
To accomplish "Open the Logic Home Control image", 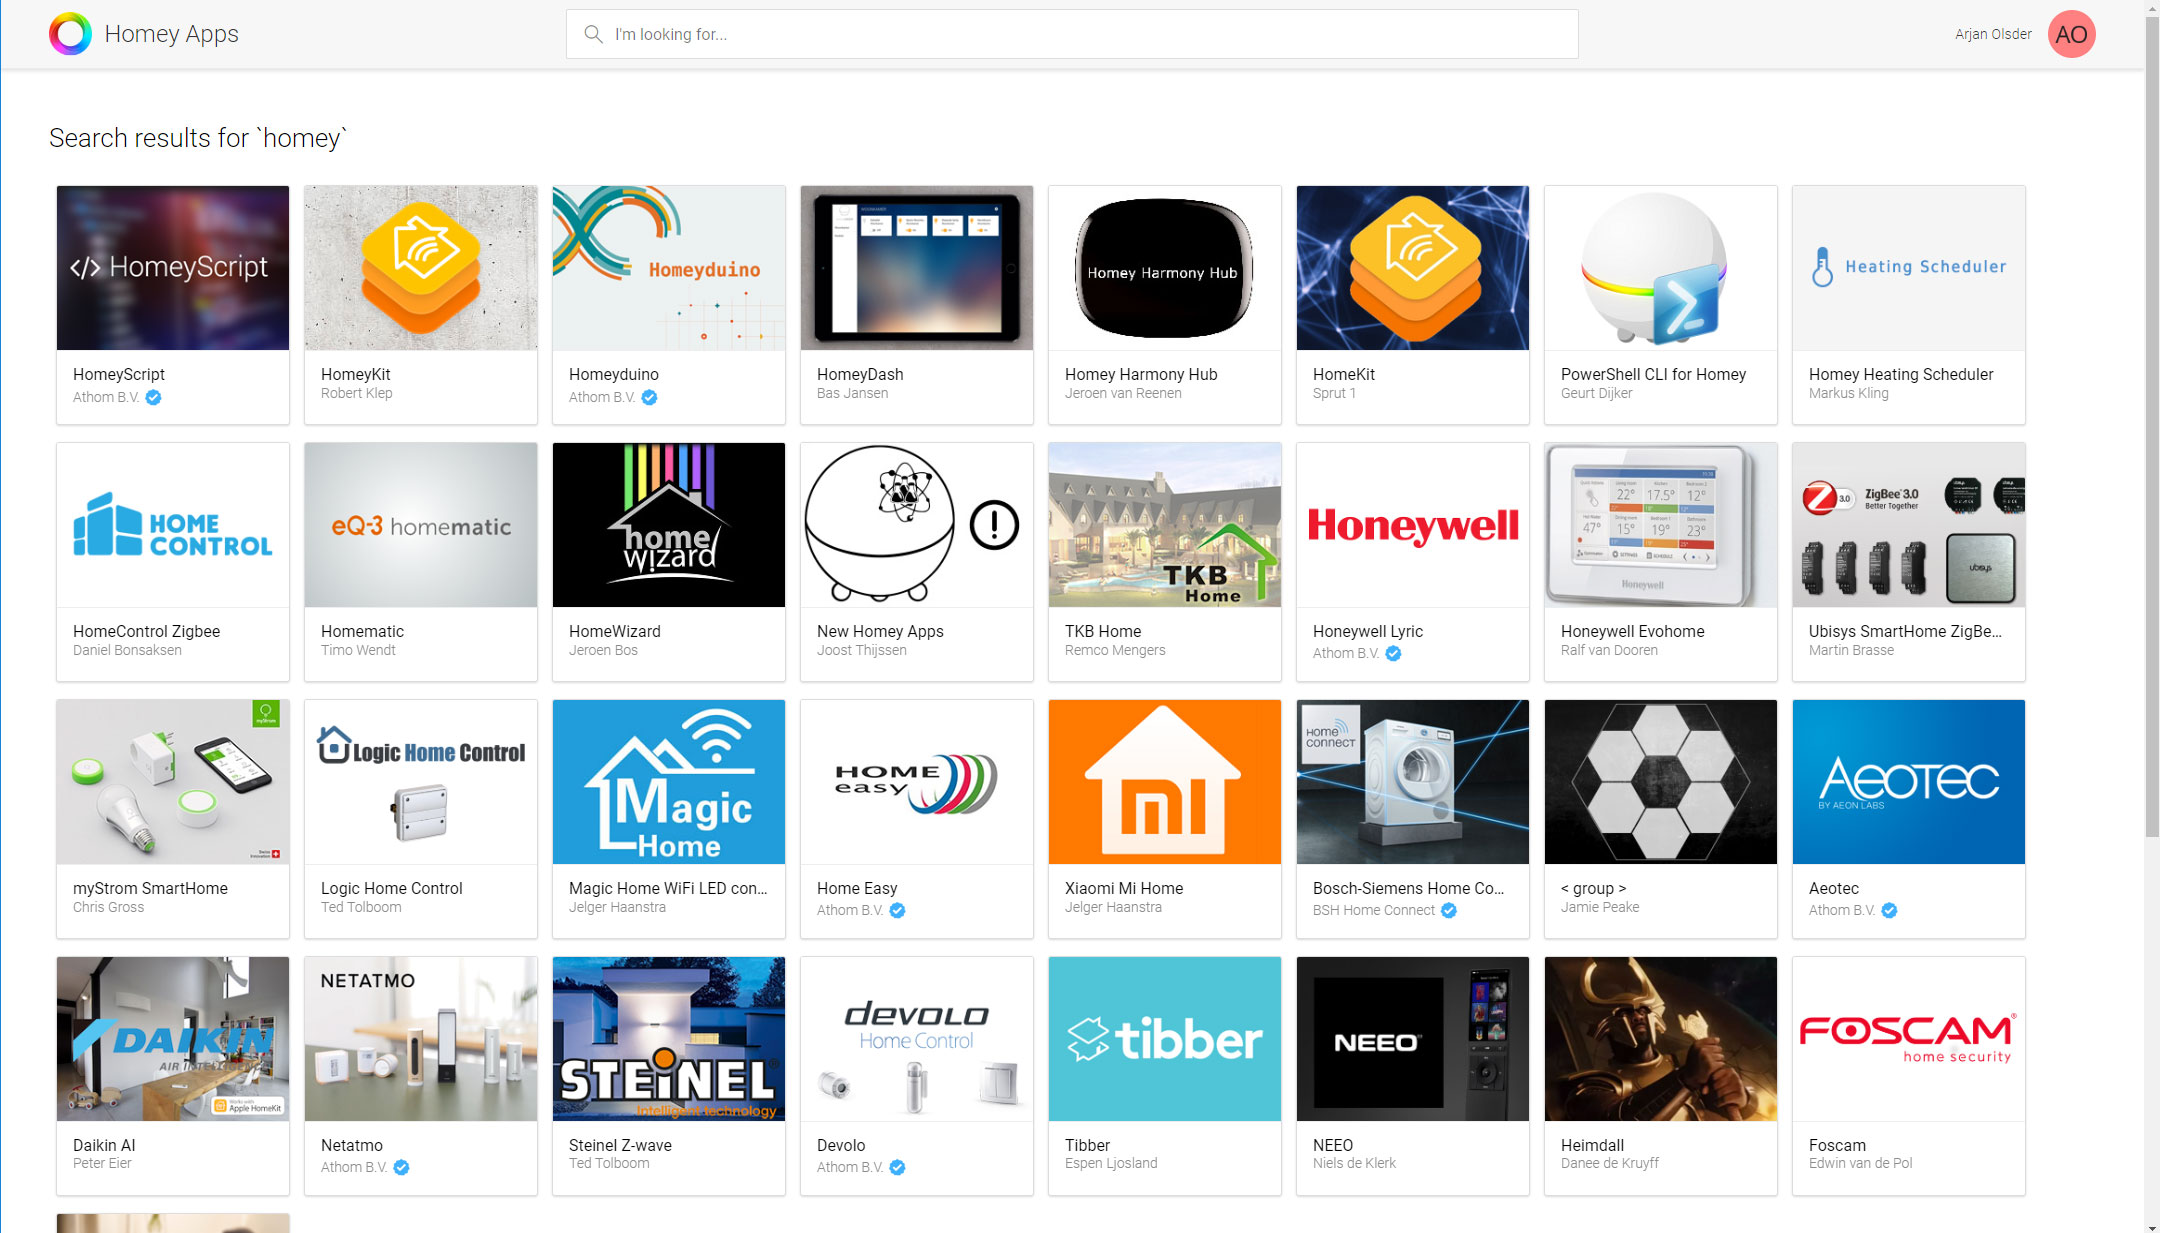I will [x=421, y=782].
